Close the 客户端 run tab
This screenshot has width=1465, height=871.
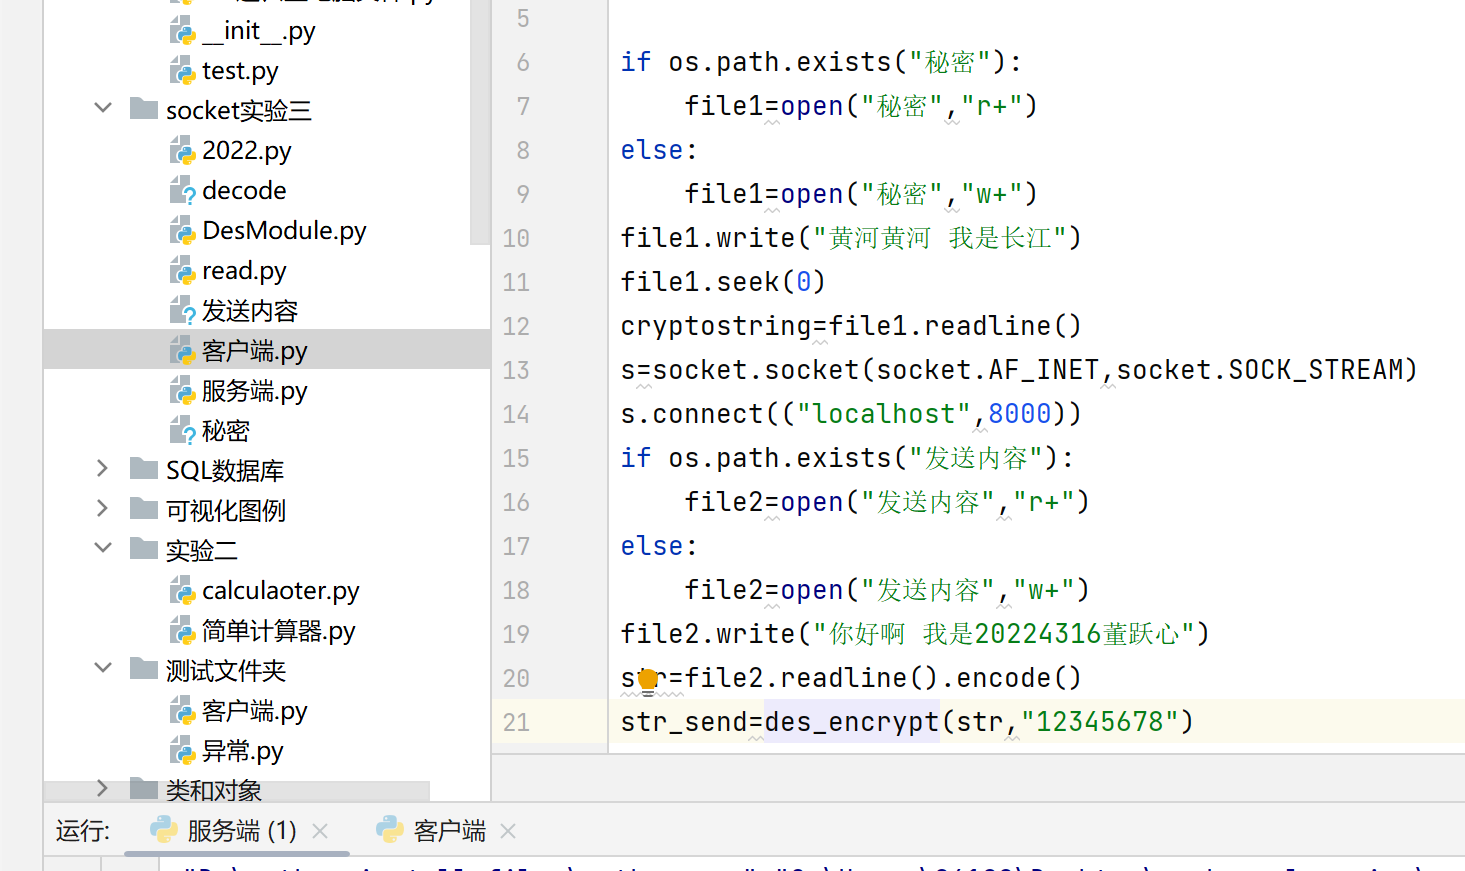click(508, 831)
